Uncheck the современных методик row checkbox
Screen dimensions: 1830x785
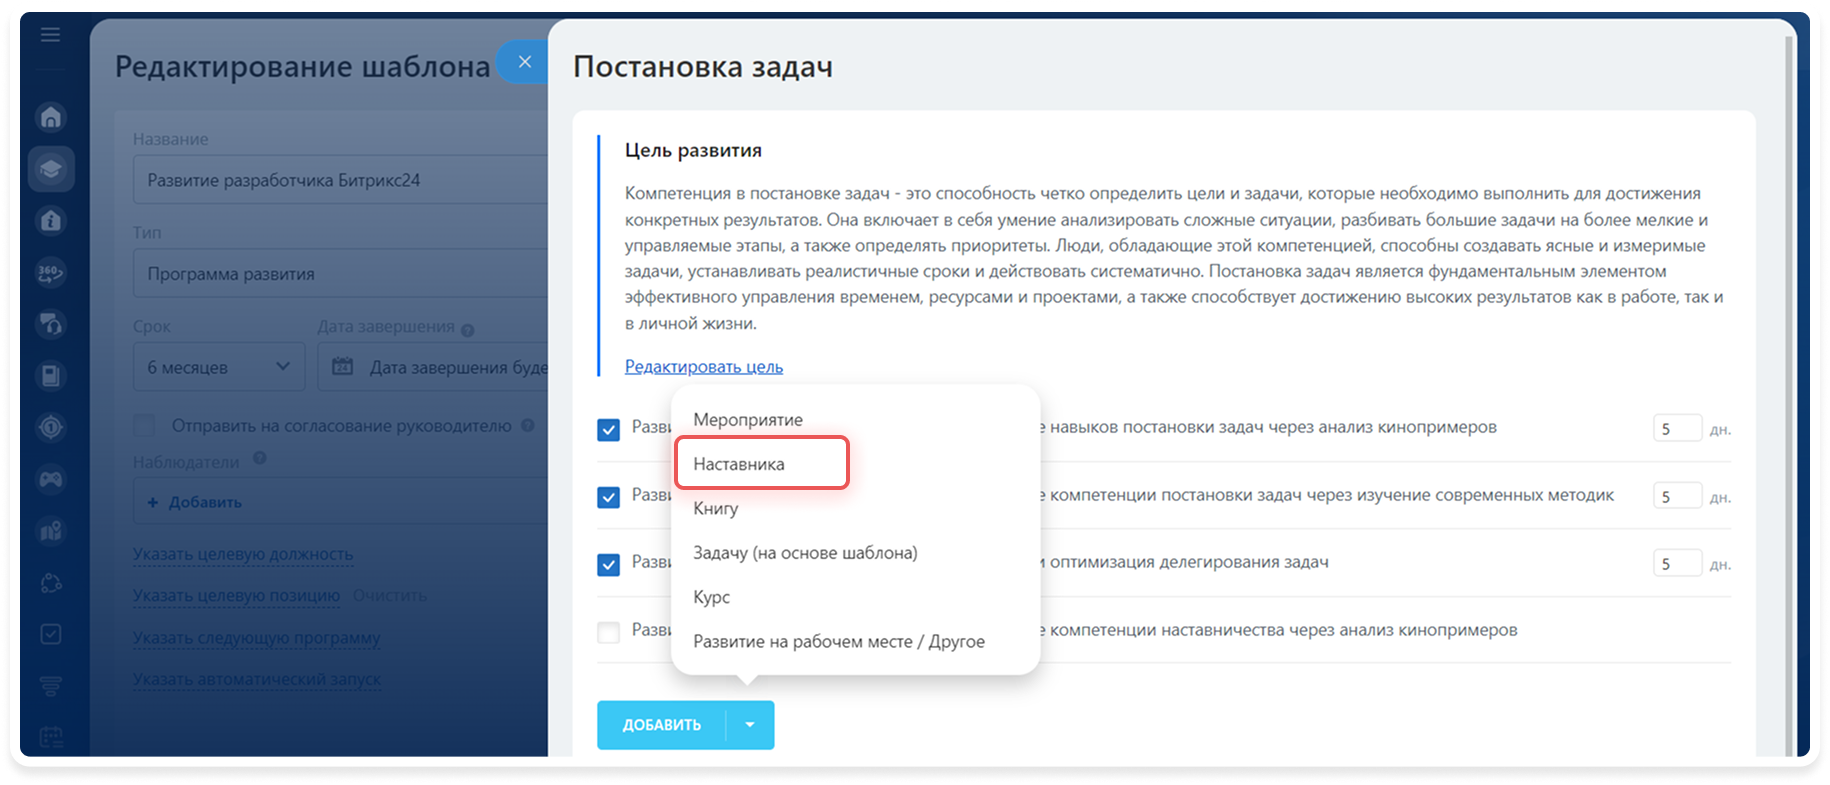pos(608,497)
